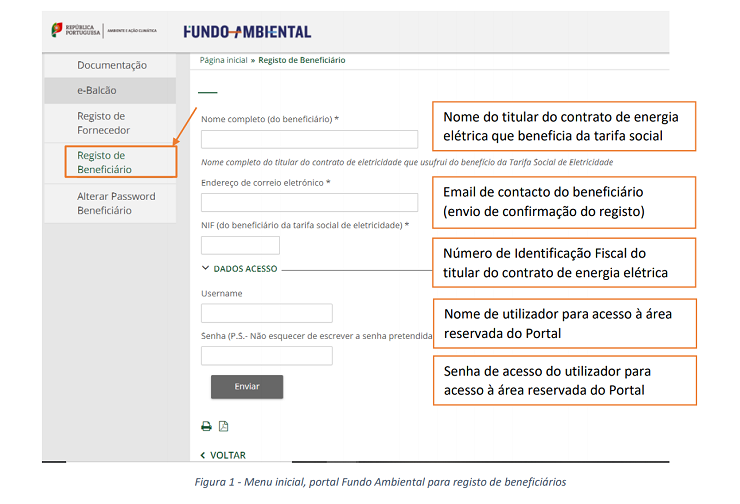Go to Página inicial breadcrumb
This screenshot has height=504, width=740.
coord(223,60)
